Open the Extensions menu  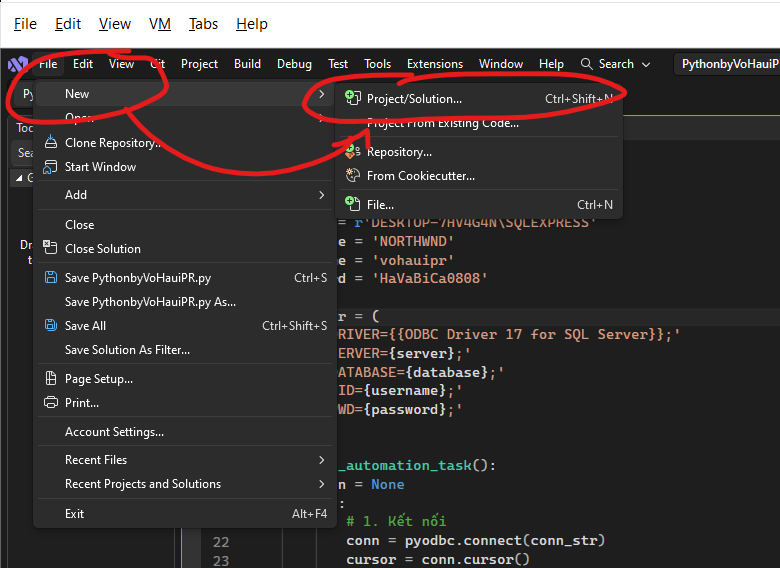pos(435,64)
